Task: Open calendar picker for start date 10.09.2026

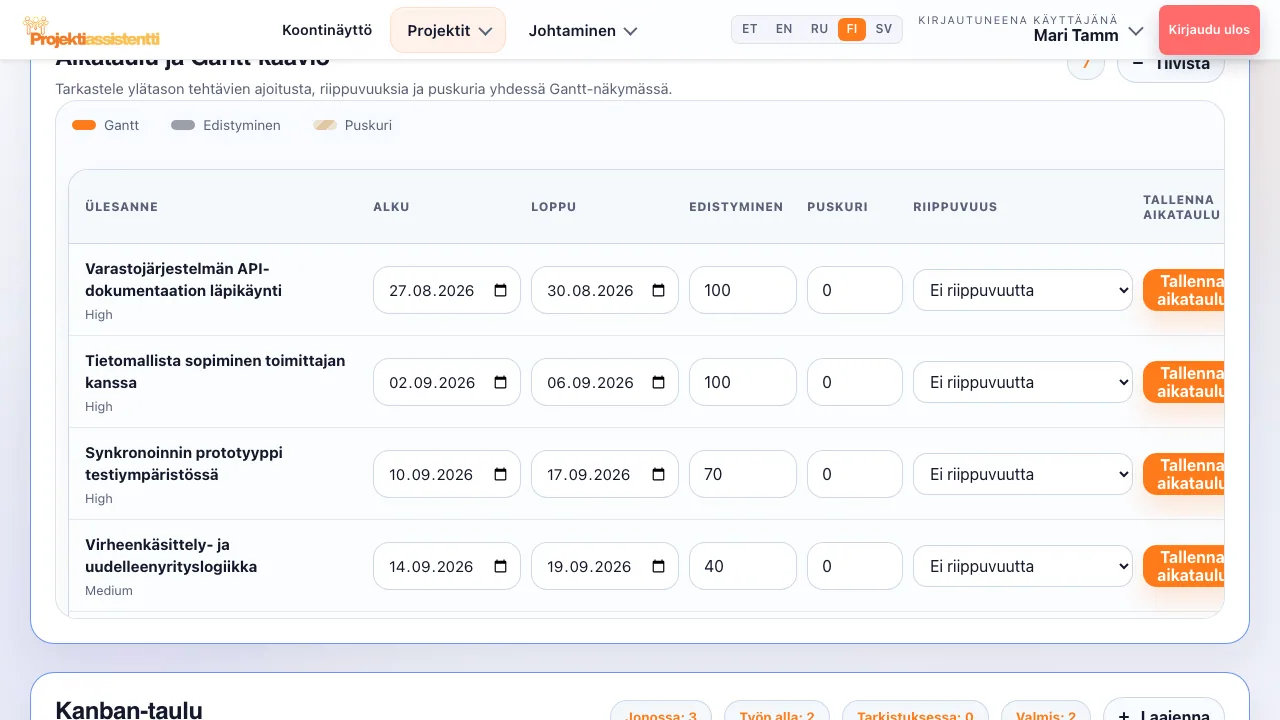Action: pos(501,475)
